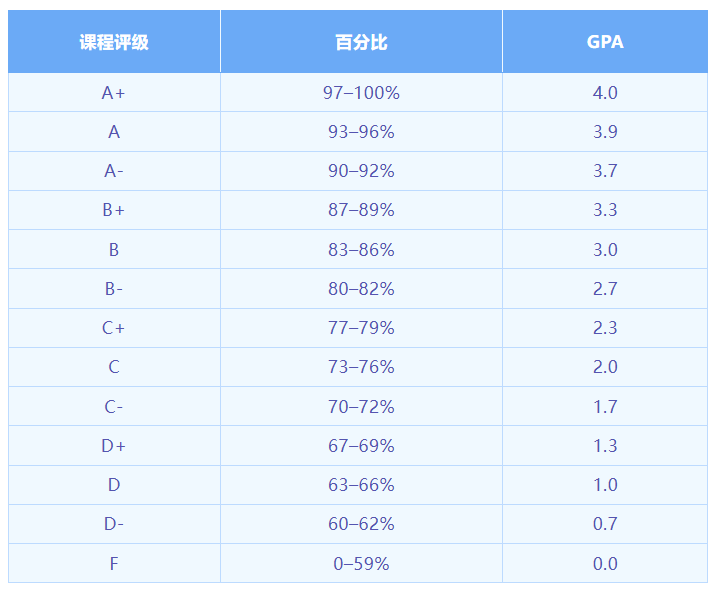Image resolution: width=715 pixels, height=592 pixels.
Task: Select the 60–62% percentage cell
Action: tap(361, 524)
